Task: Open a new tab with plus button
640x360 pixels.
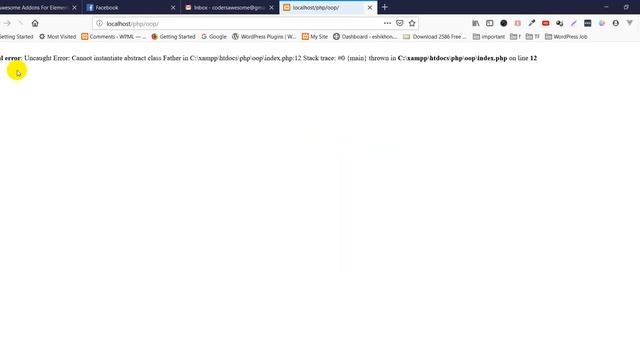Action: [384, 7]
